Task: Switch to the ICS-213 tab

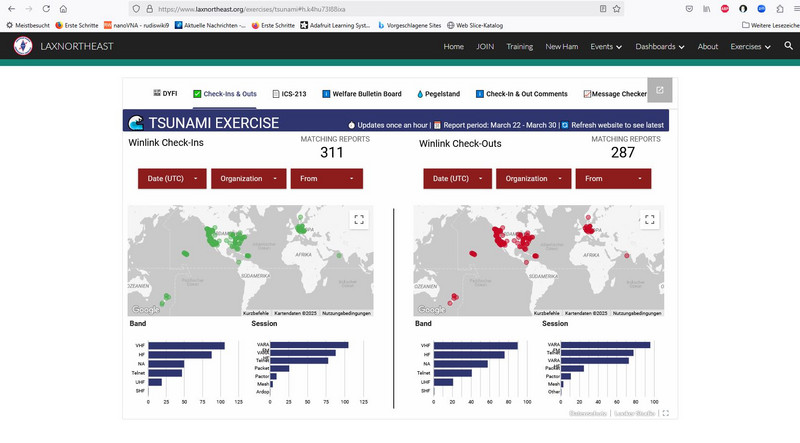Action: point(292,94)
